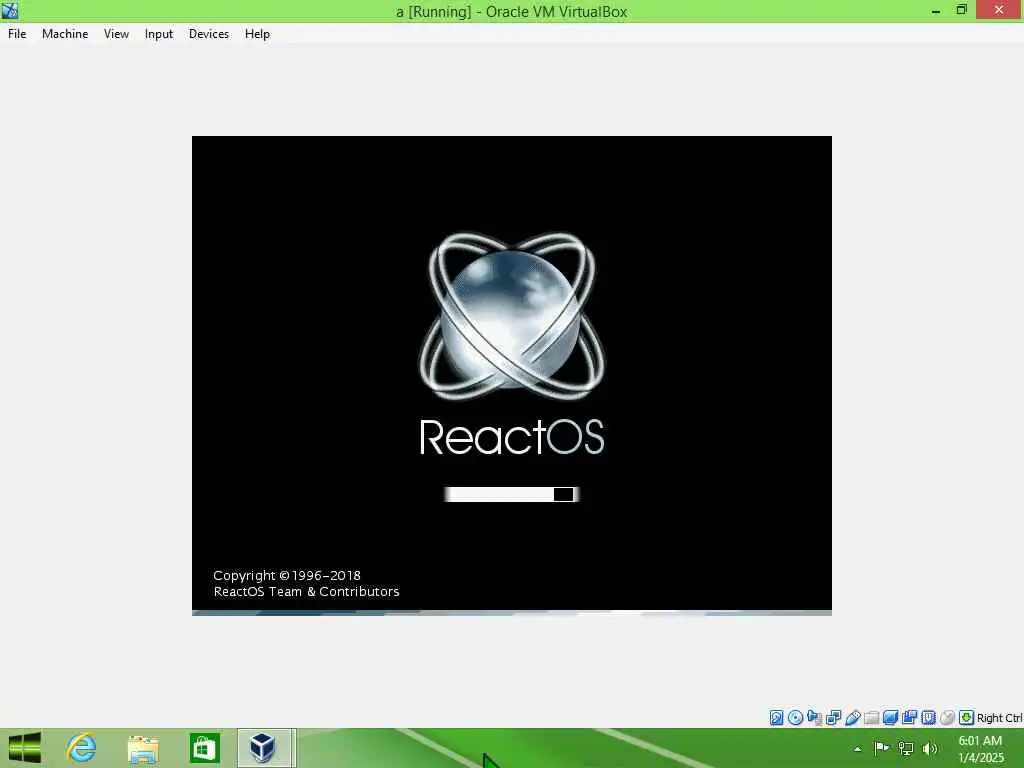Open the taskbar clock showing 6:01 AM
1024x768 pixels.
(x=980, y=749)
